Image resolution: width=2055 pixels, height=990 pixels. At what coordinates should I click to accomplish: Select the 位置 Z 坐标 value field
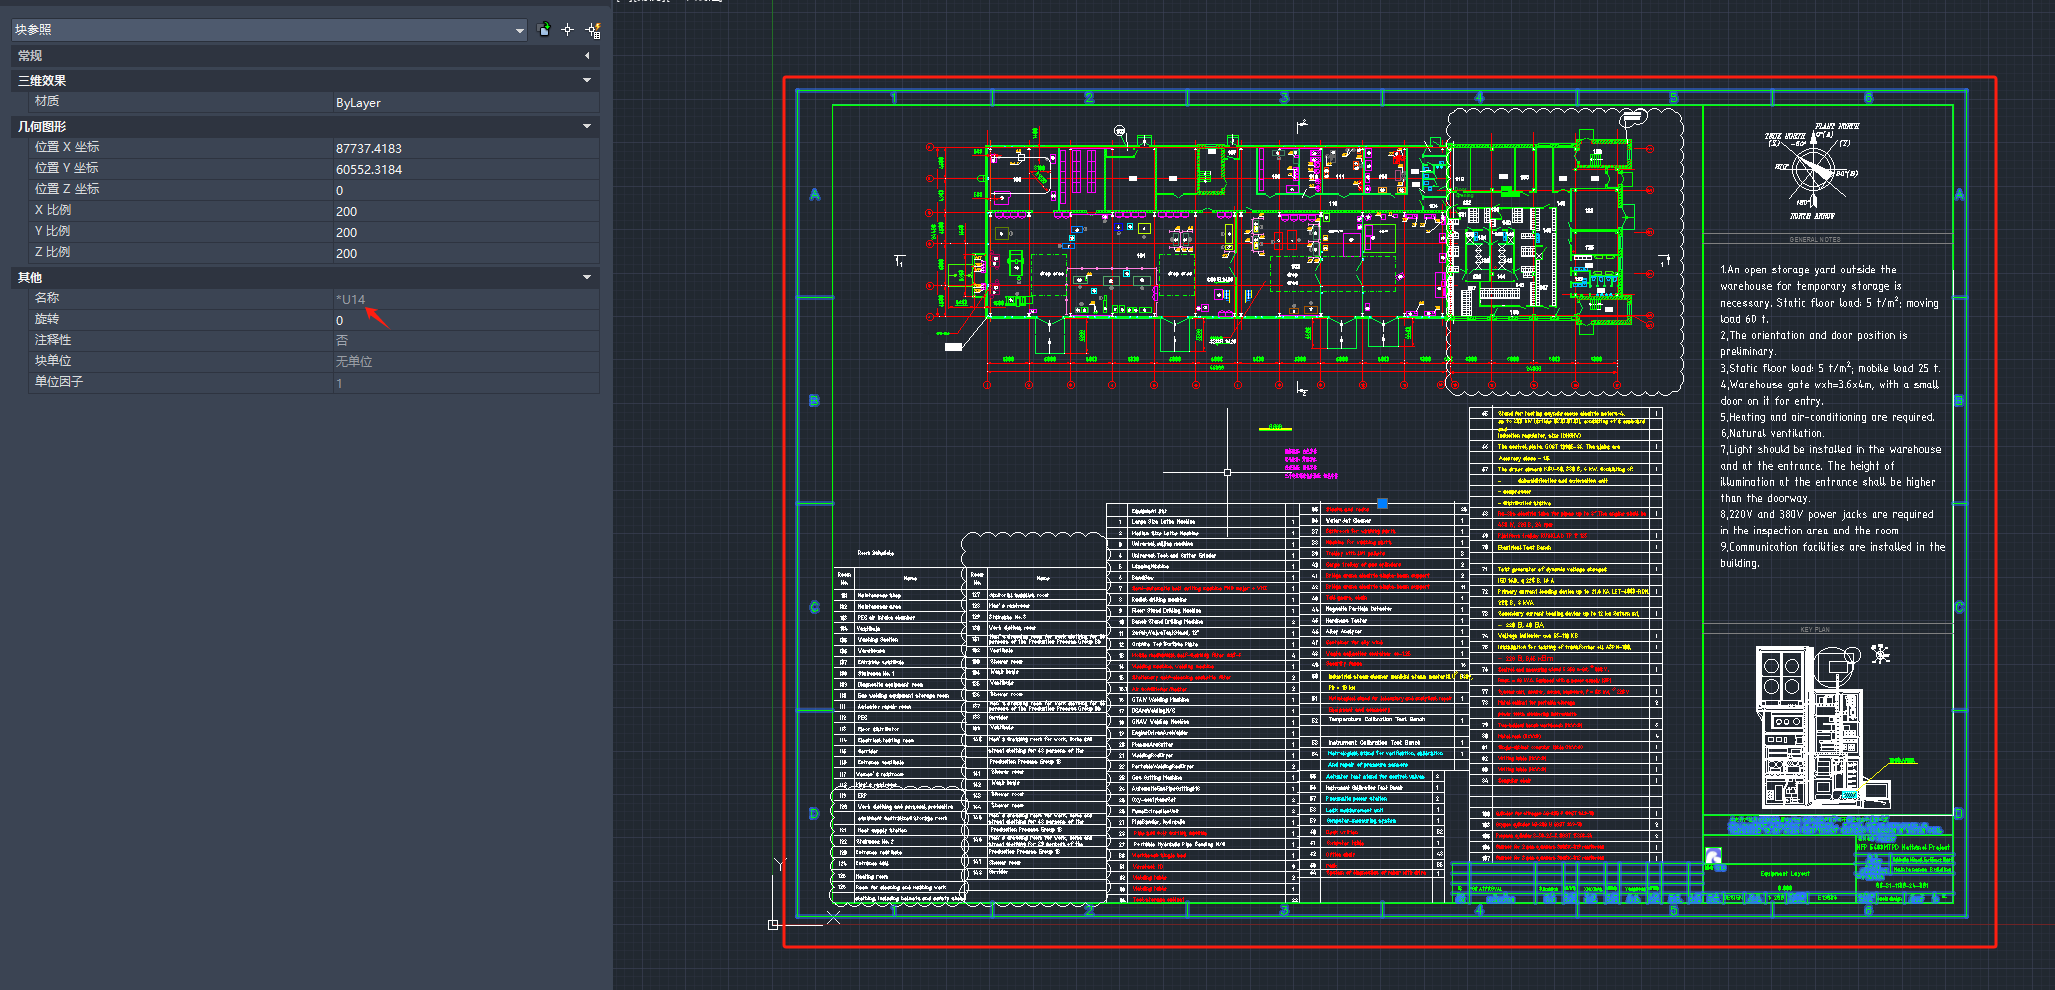[466, 190]
